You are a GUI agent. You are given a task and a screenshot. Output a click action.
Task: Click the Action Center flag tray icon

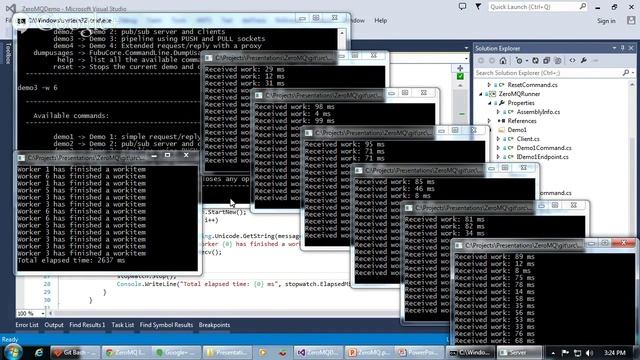pos(565,353)
